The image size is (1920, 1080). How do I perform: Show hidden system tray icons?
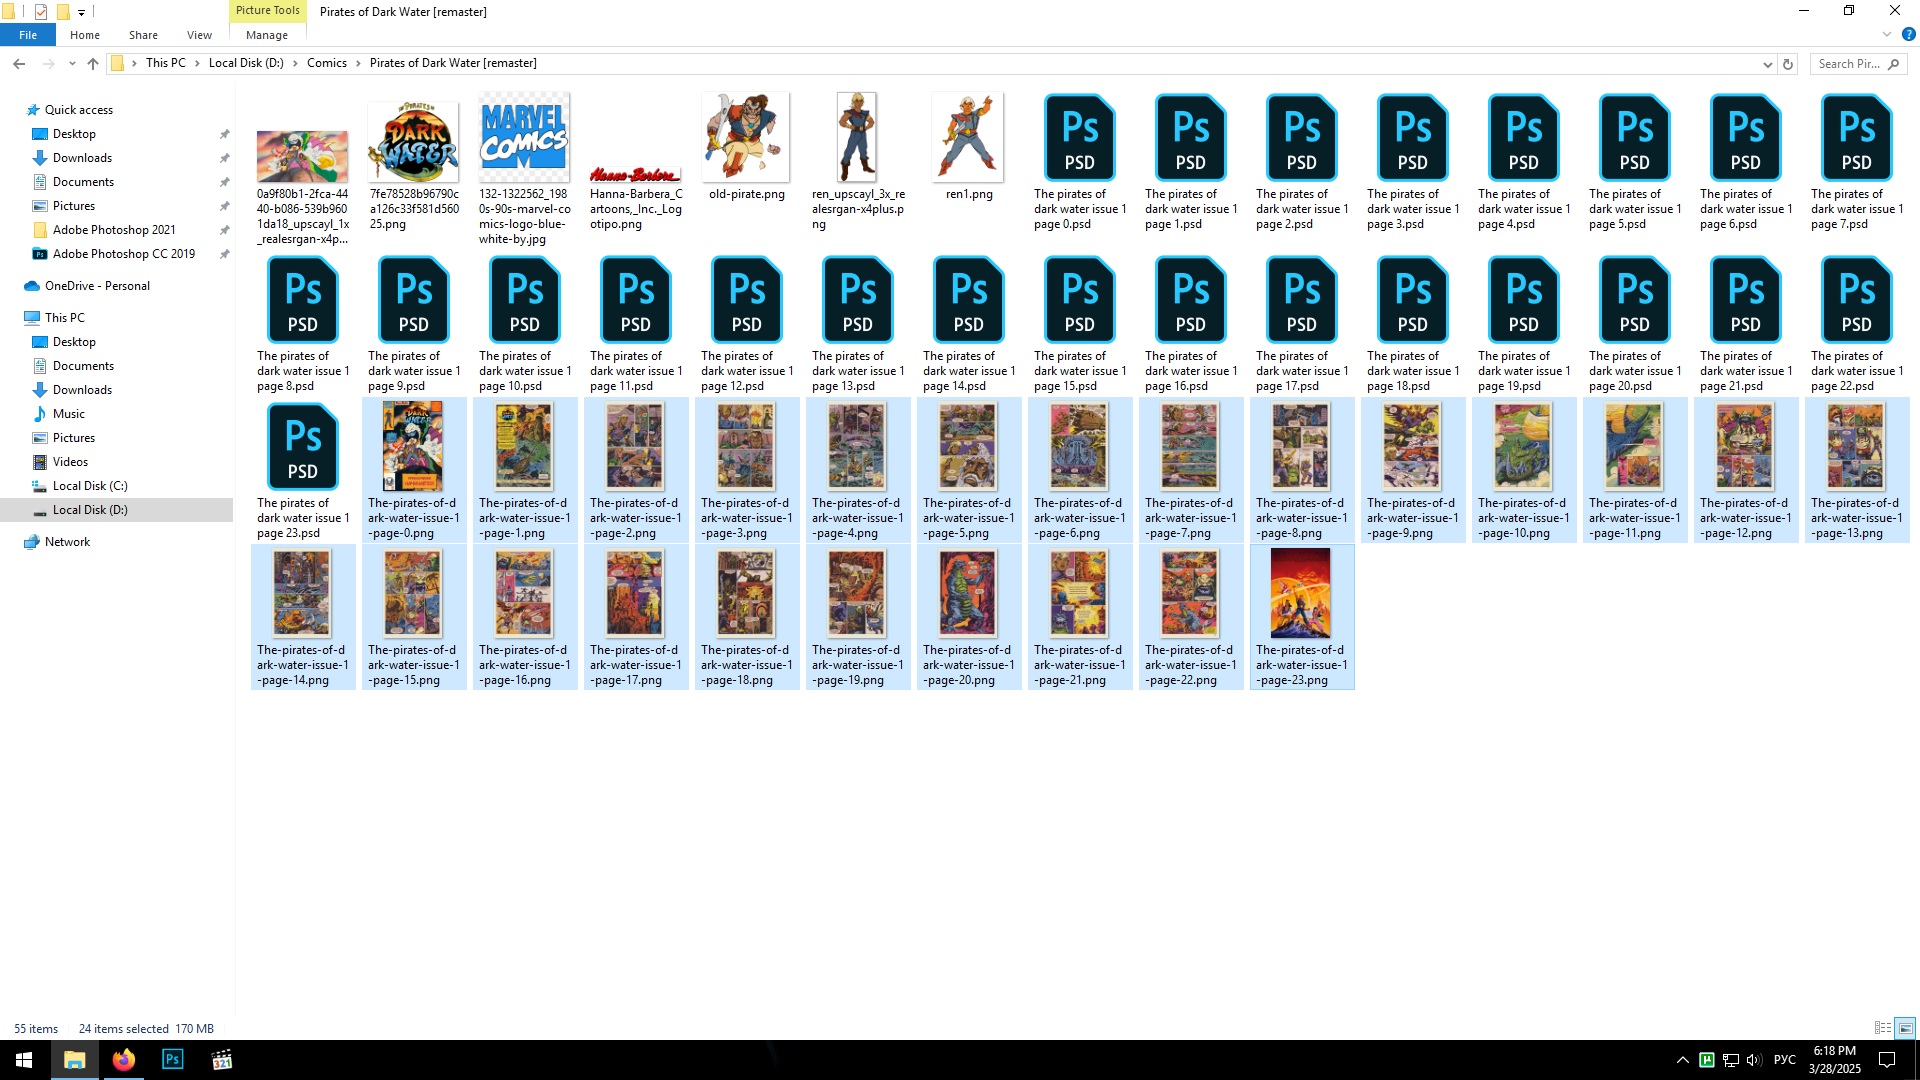pyautogui.click(x=1682, y=1060)
